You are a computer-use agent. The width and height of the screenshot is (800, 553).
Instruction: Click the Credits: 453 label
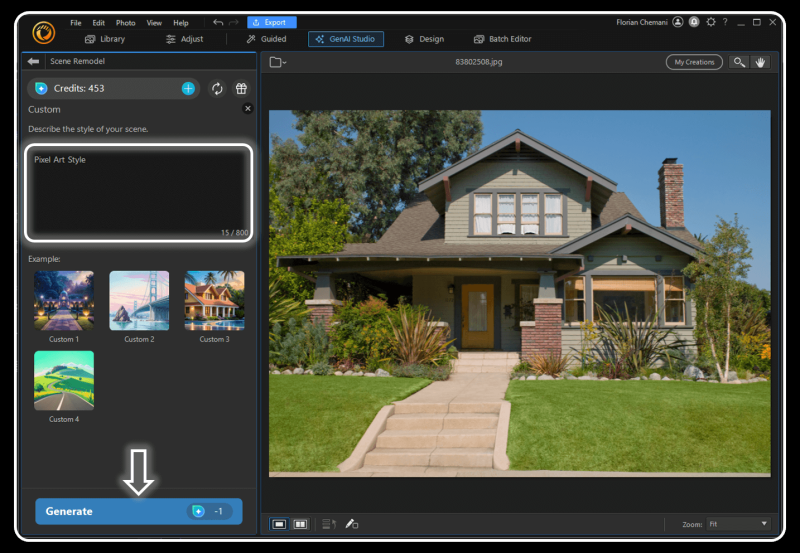pyautogui.click(x=79, y=88)
